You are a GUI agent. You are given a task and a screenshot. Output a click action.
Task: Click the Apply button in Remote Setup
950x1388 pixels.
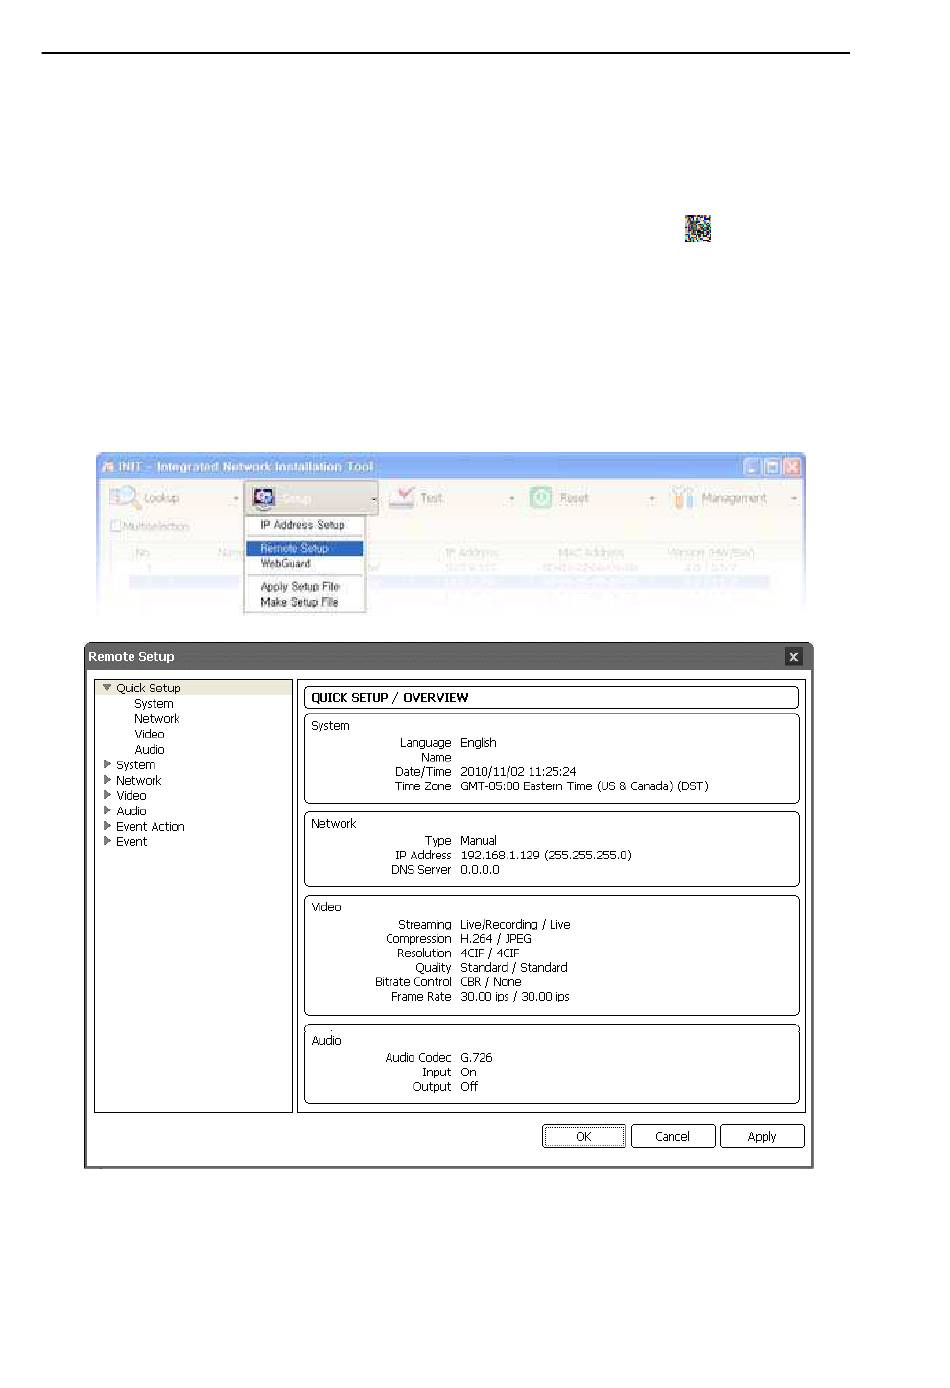coord(762,1136)
